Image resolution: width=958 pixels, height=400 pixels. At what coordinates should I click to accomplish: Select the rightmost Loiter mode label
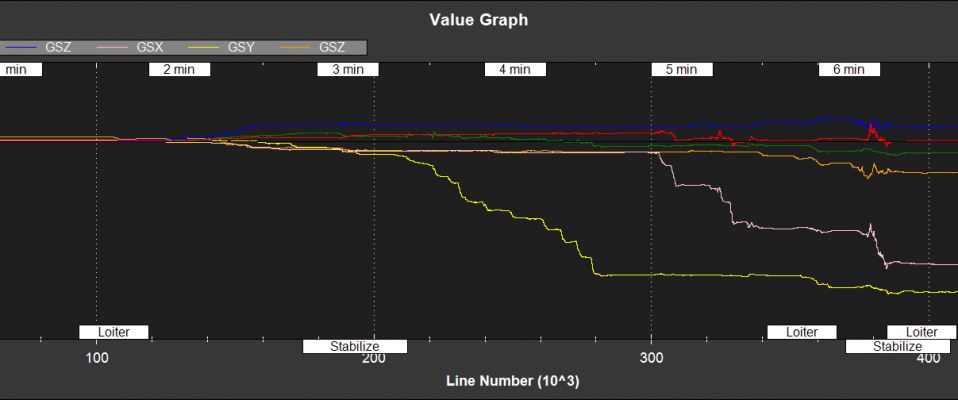921,332
